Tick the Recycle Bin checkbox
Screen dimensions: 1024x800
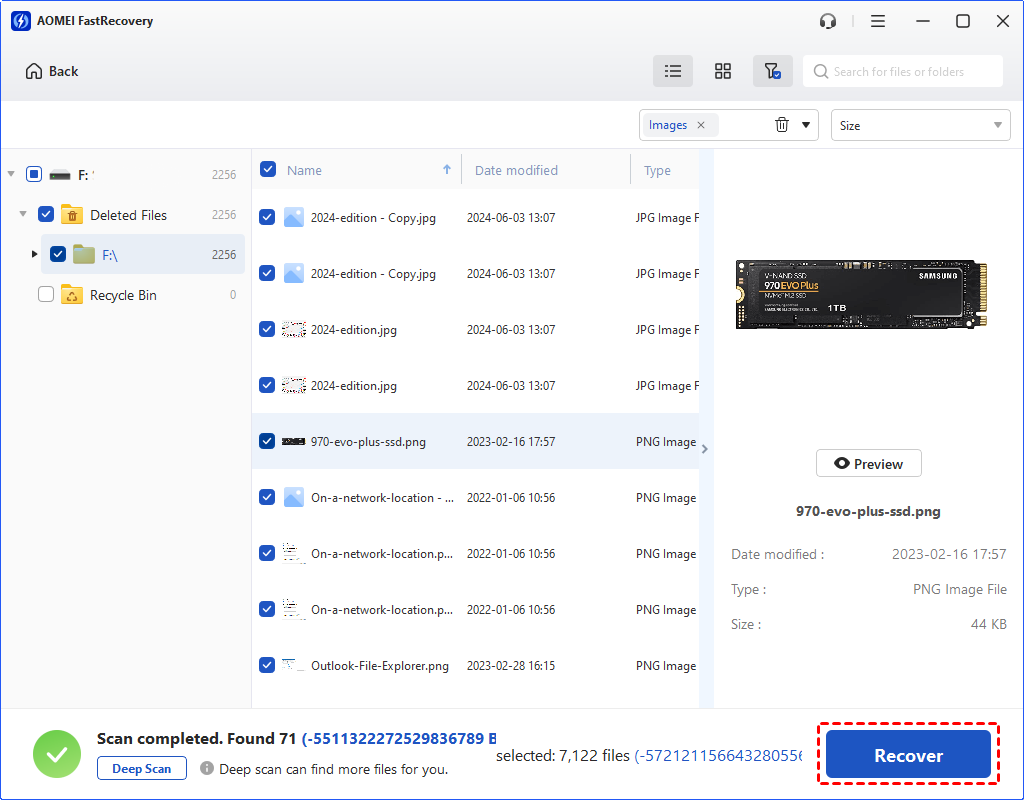[x=46, y=295]
